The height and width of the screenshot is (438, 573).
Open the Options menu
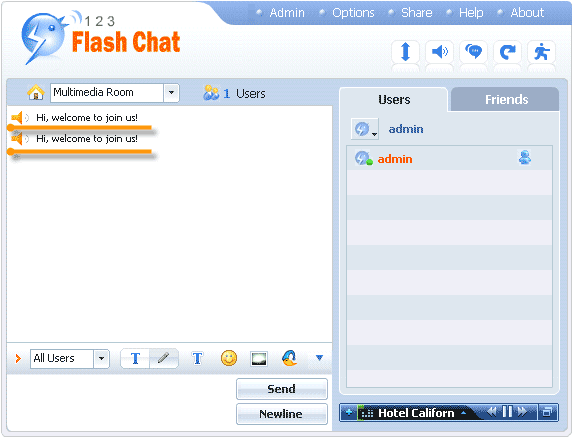[x=353, y=13]
